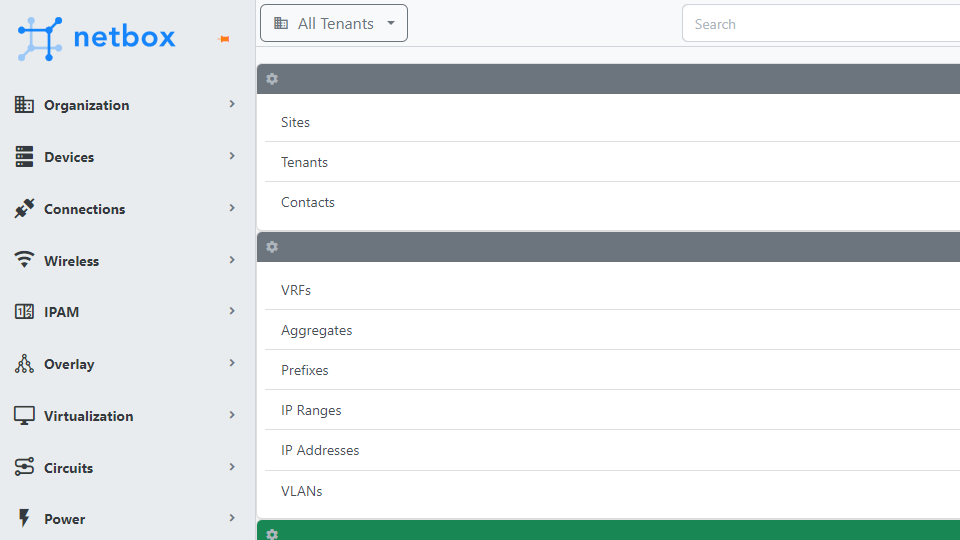Click the Wireless wifi icon
960x540 pixels.
click(24, 260)
